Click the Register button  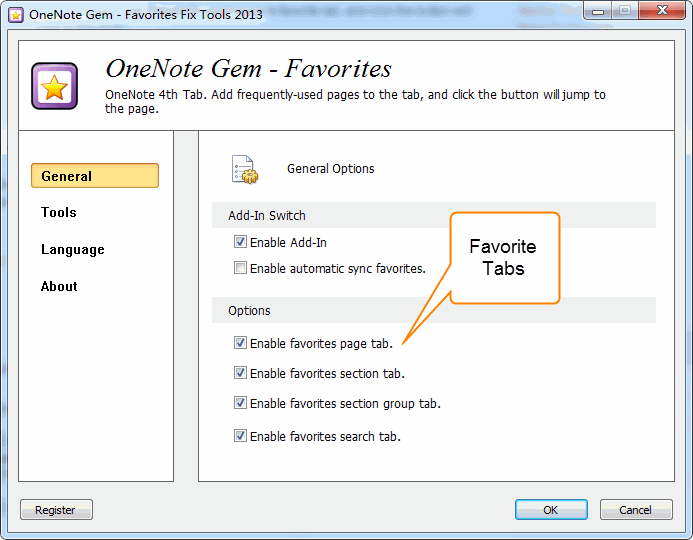(x=56, y=510)
